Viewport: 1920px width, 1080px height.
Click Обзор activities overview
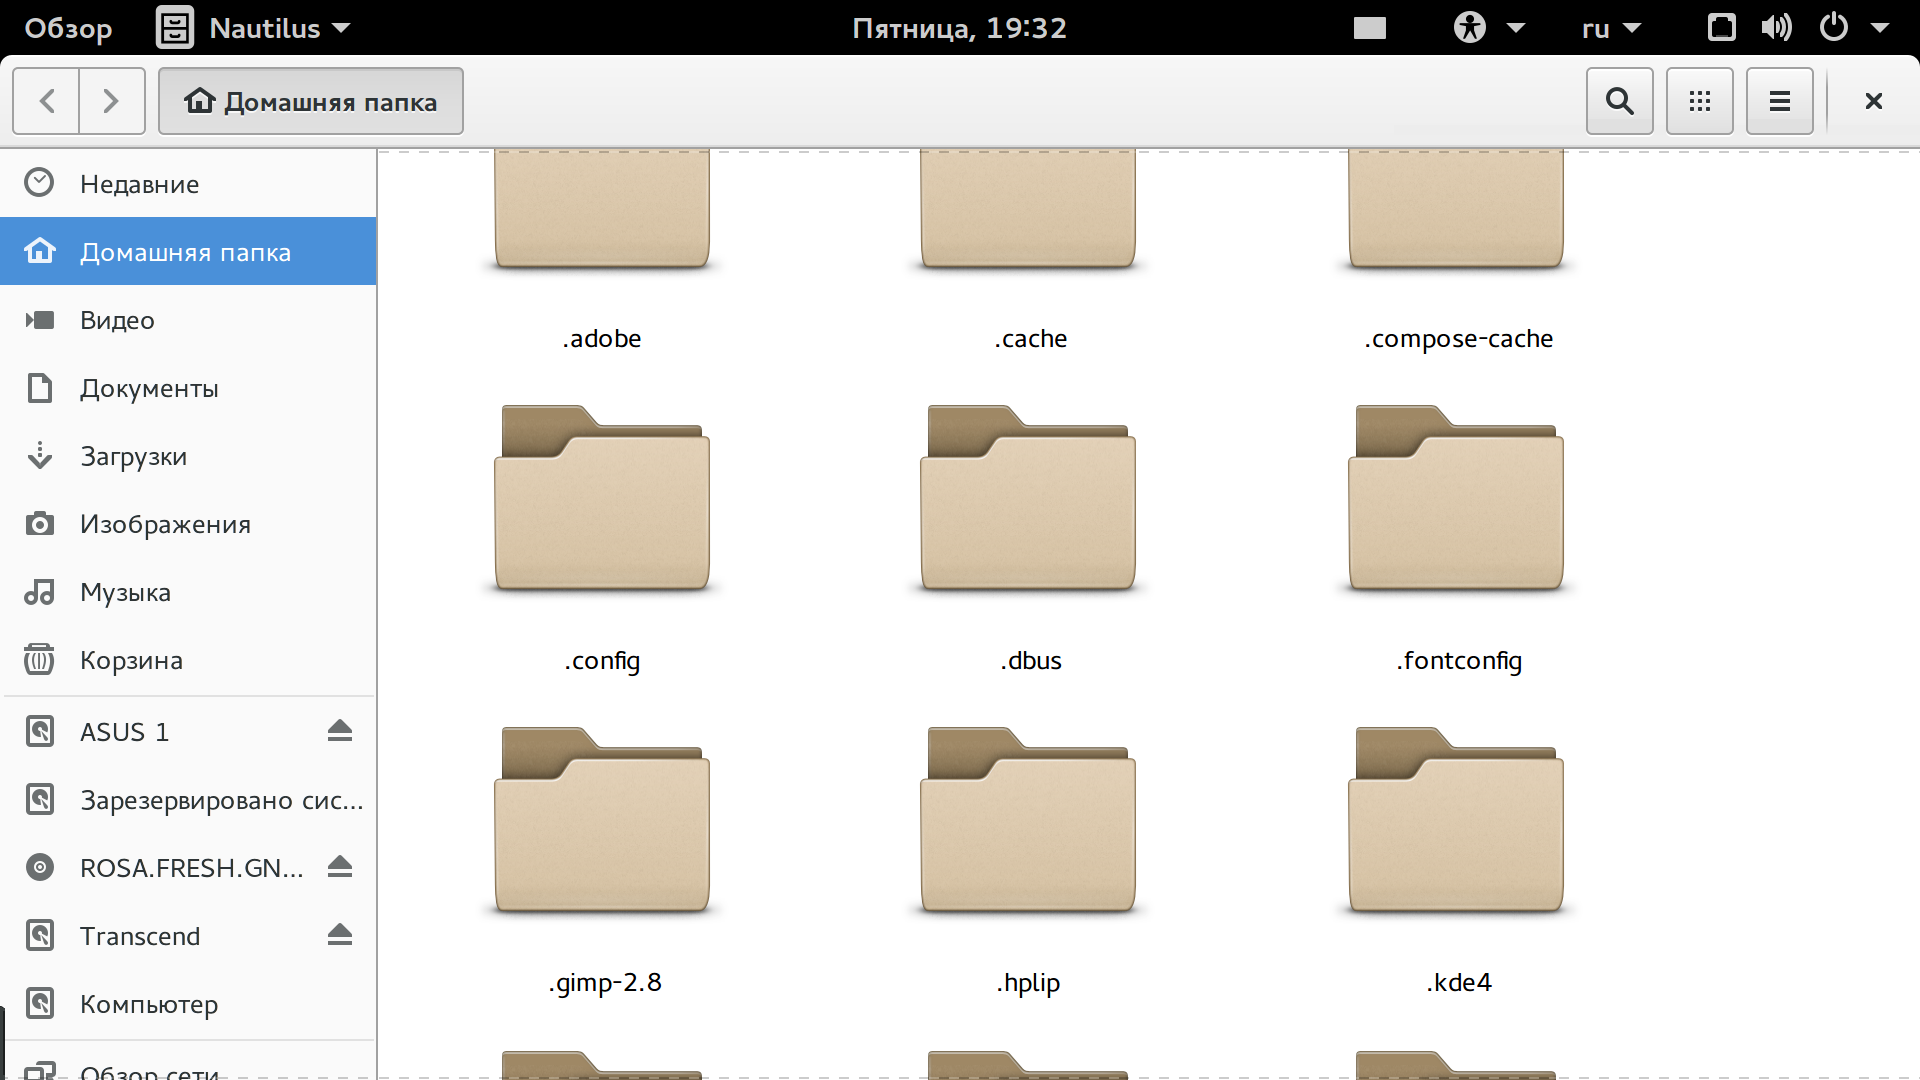click(68, 28)
